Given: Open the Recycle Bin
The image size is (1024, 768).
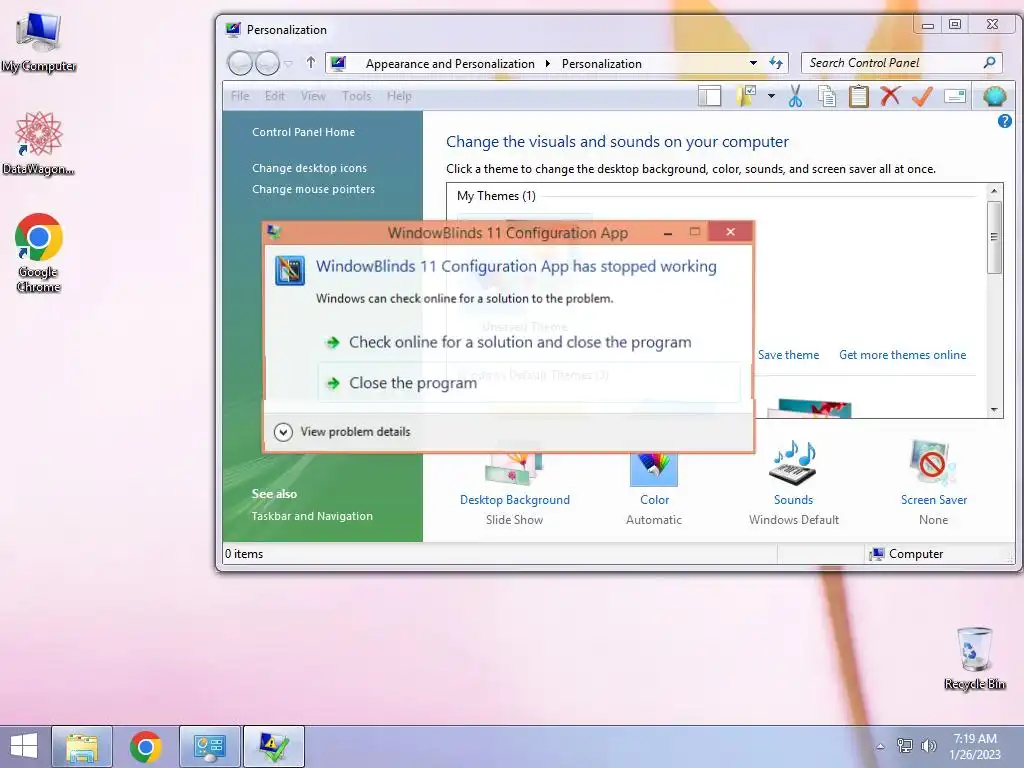Looking at the screenshot, I should tap(974, 658).
